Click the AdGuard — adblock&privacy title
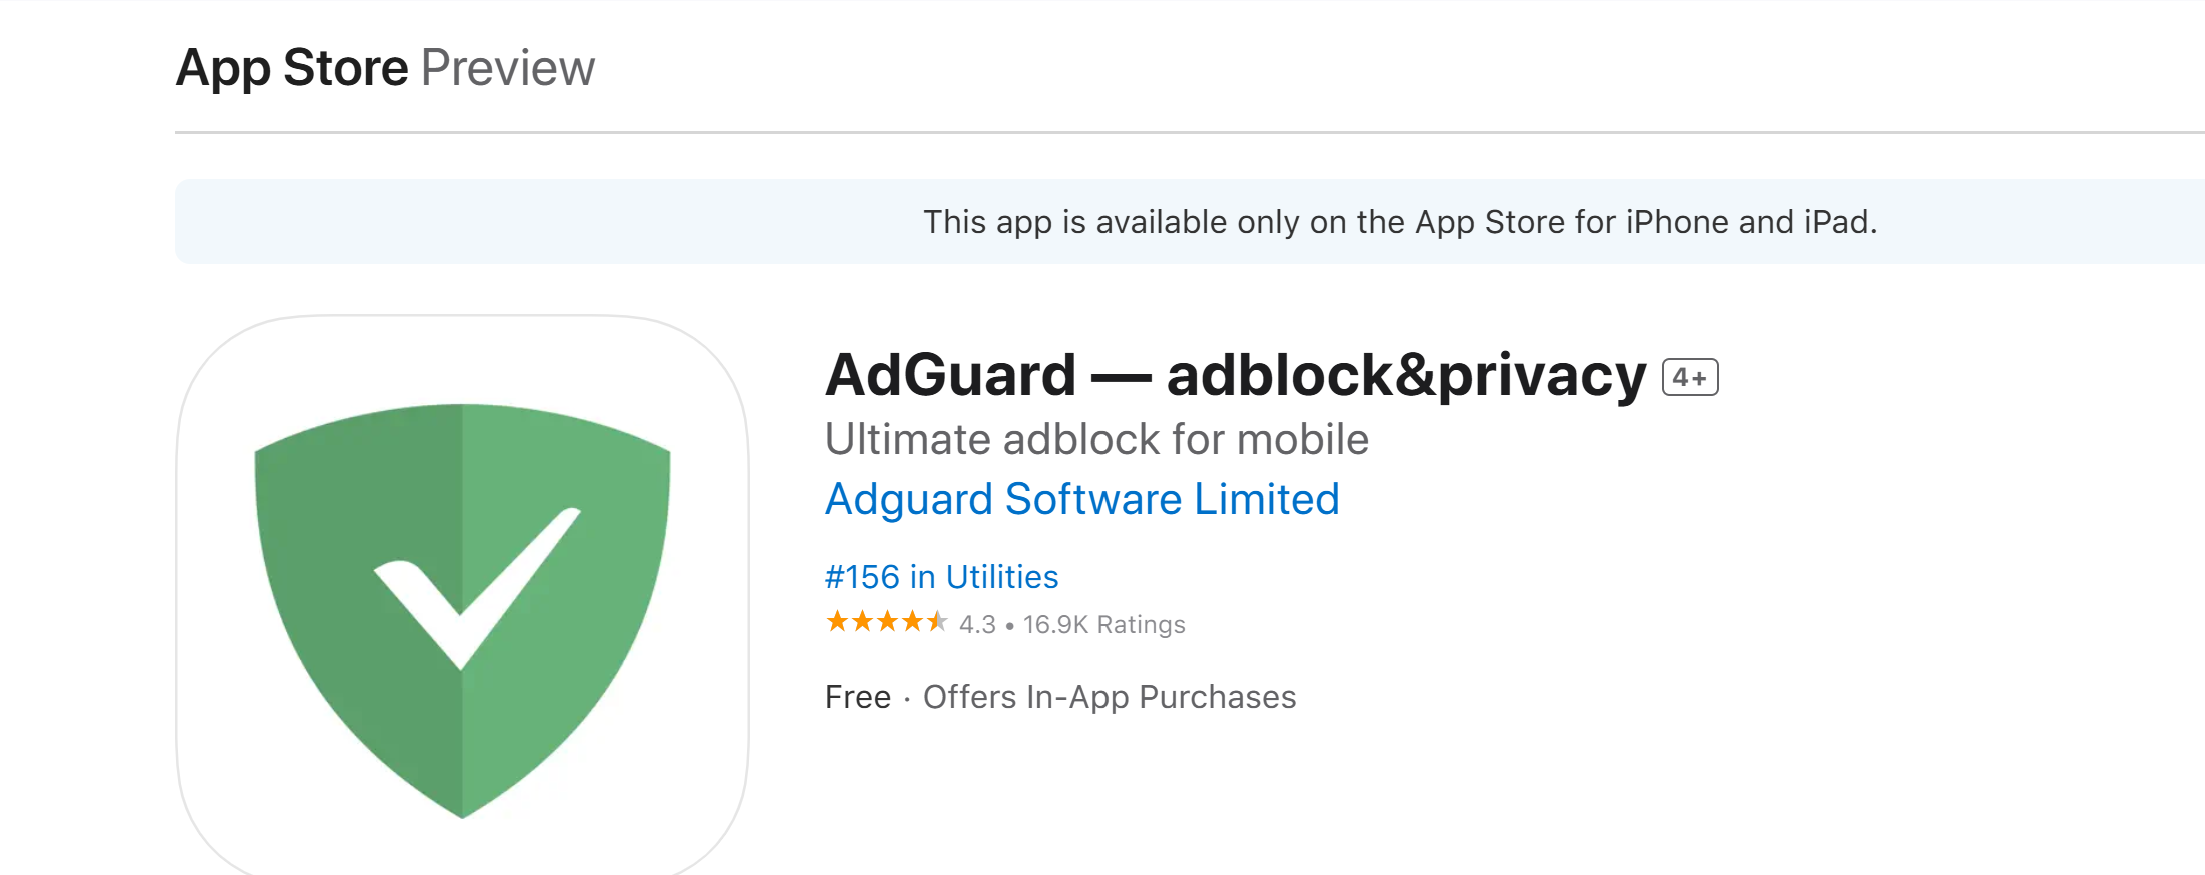The height and width of the screenshot is (875, 2205). (1236, 375)
